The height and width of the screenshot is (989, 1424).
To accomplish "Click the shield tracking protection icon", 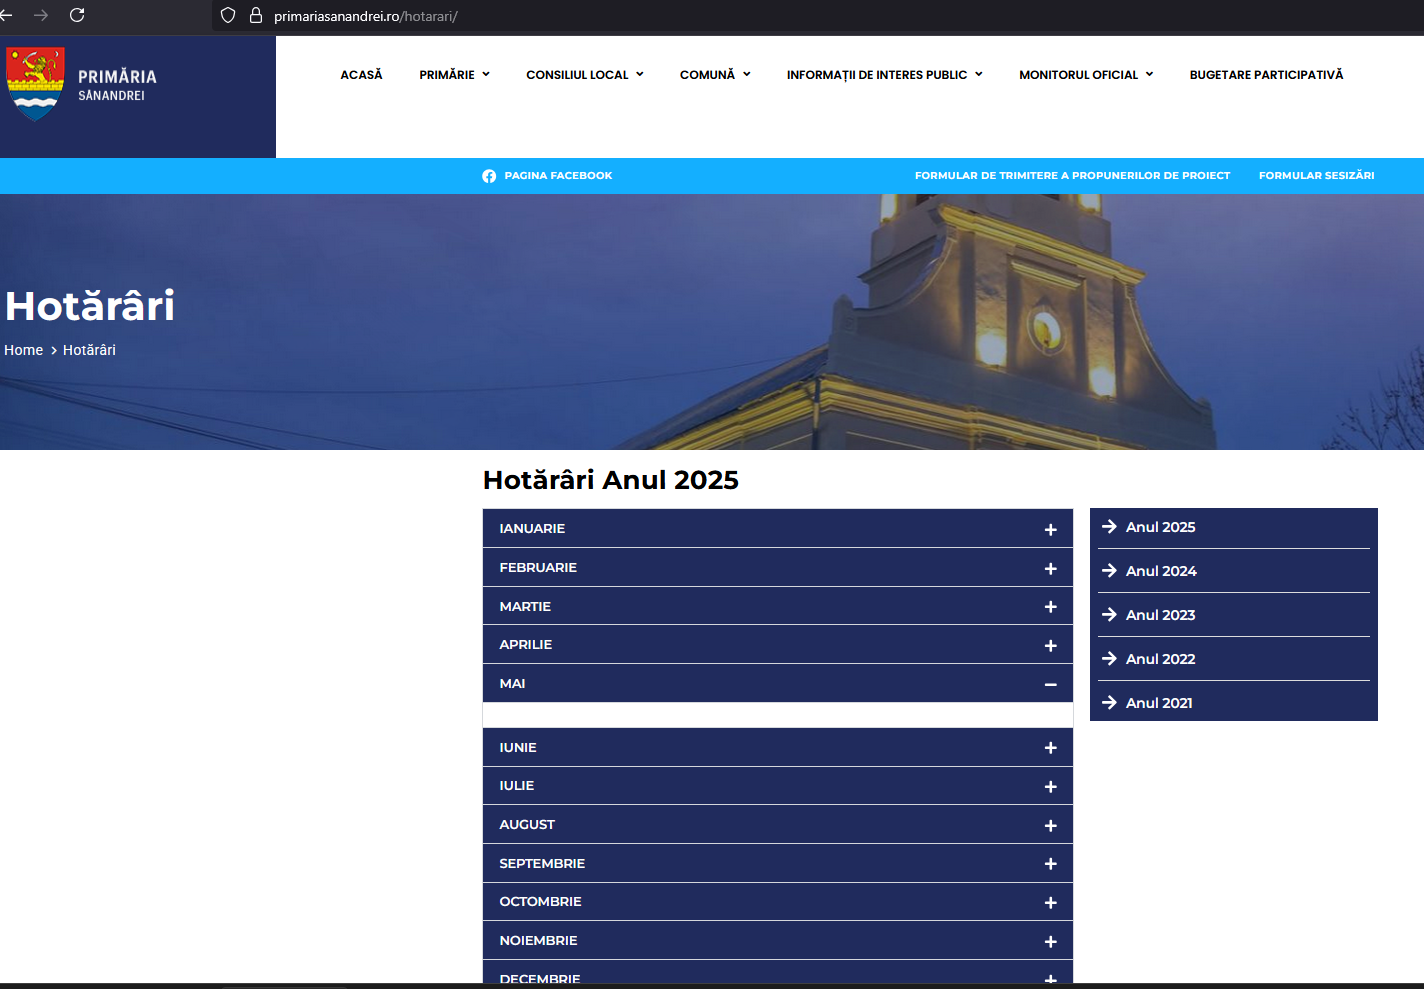I will pyautogui.click(x=228, y=15).
